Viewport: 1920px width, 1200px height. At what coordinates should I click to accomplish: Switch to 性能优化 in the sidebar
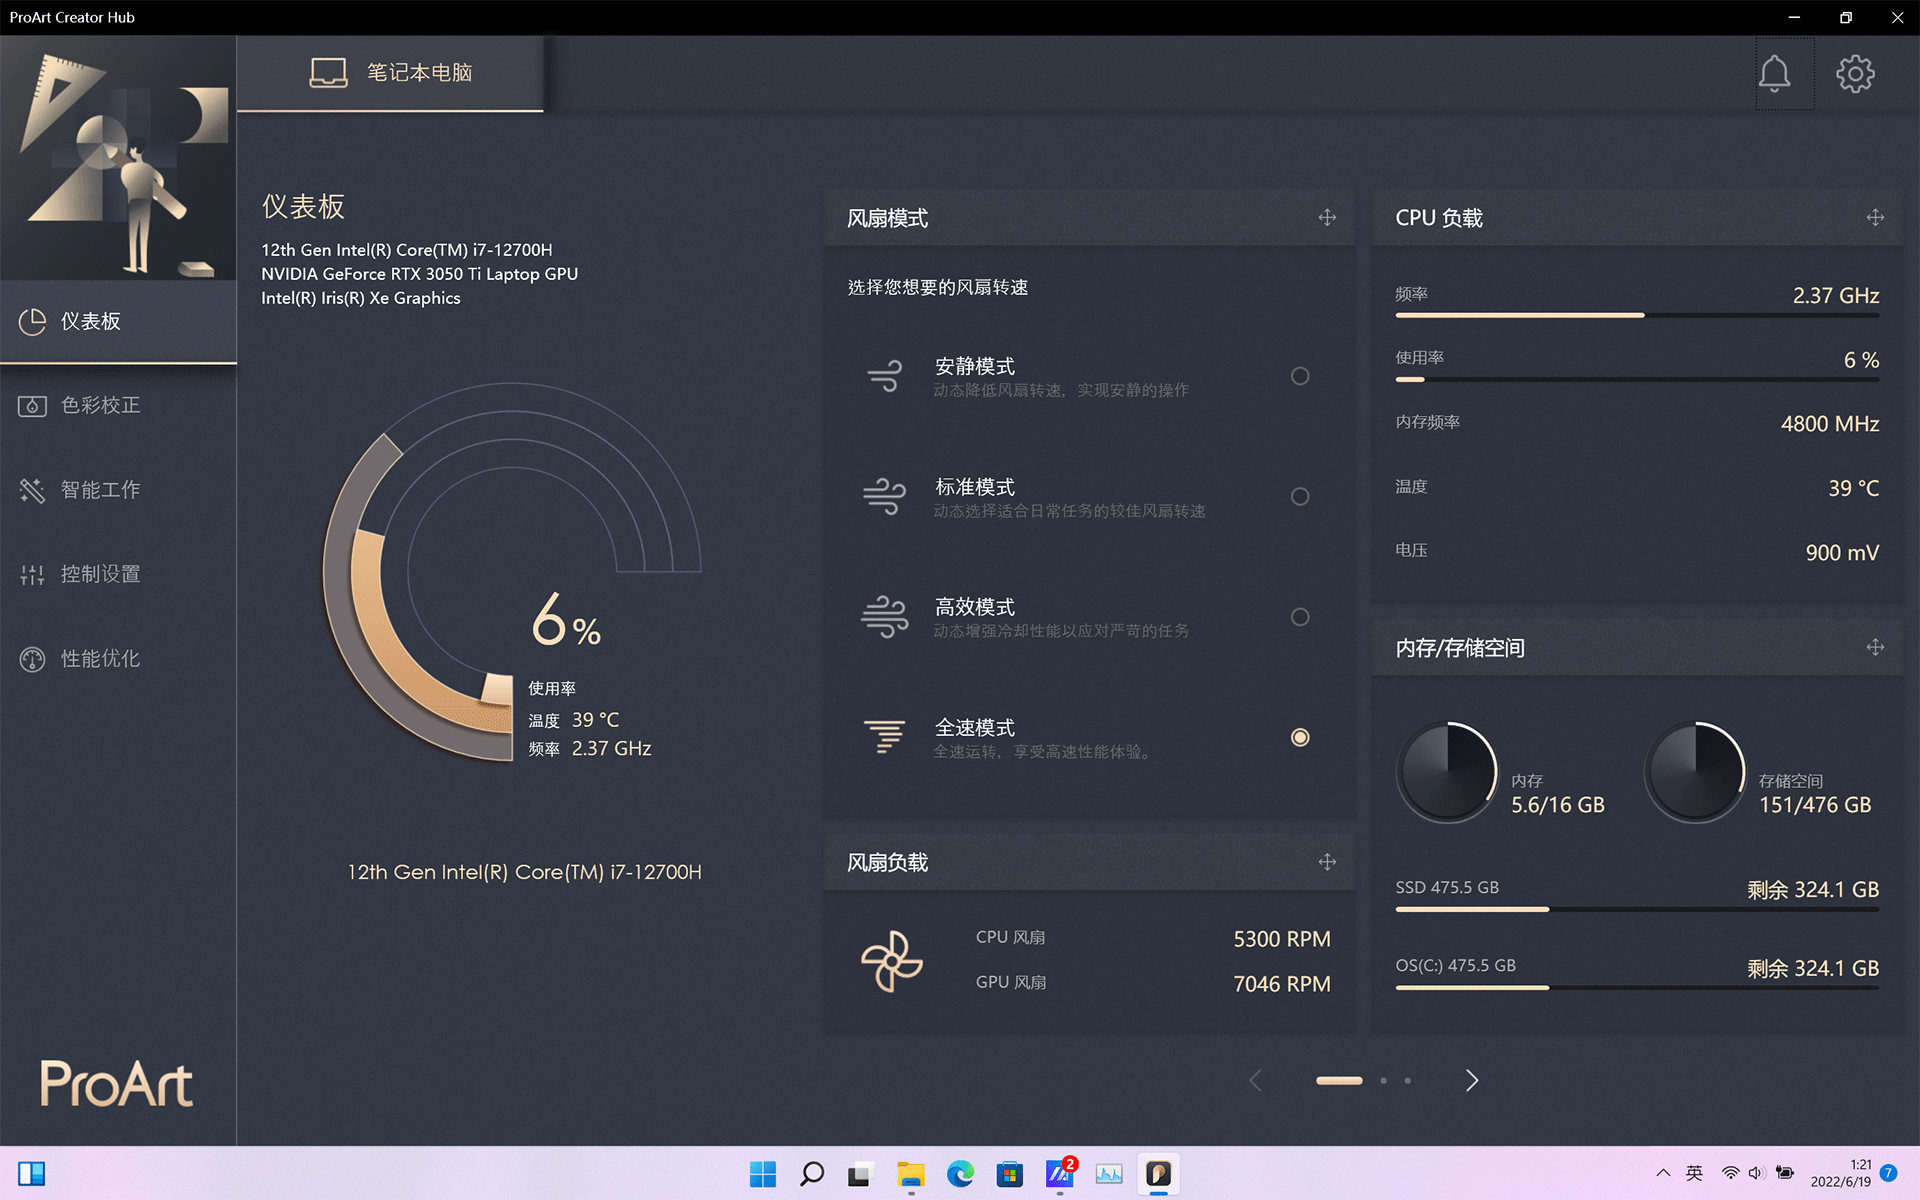pos(100,659)
